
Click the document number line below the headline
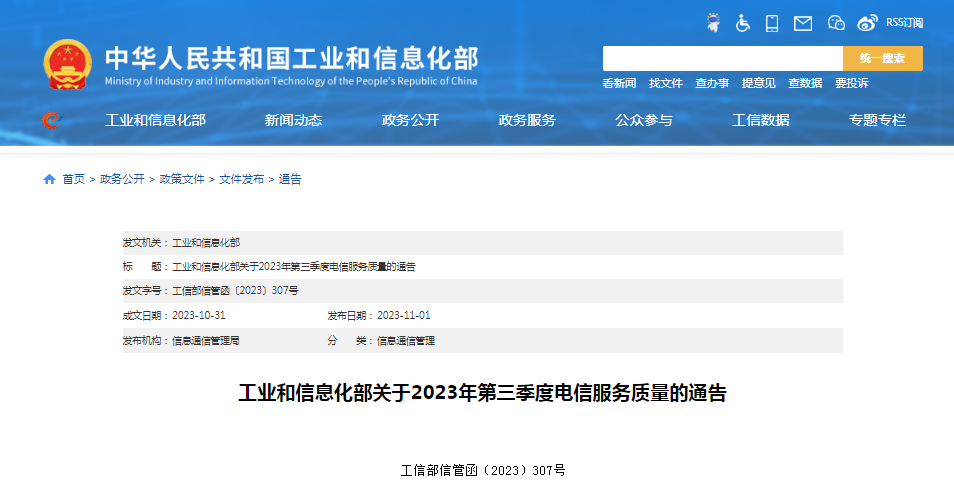(x=483, y=470)
